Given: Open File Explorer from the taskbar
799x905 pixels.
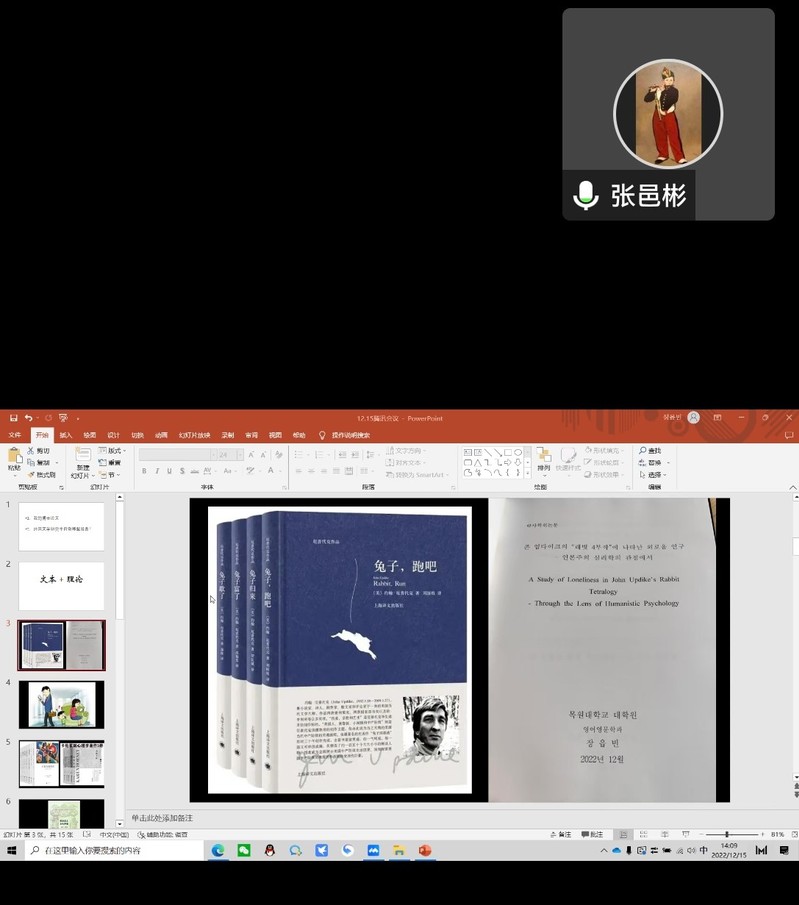Looking at the screenshot, I should coord(399,850).
